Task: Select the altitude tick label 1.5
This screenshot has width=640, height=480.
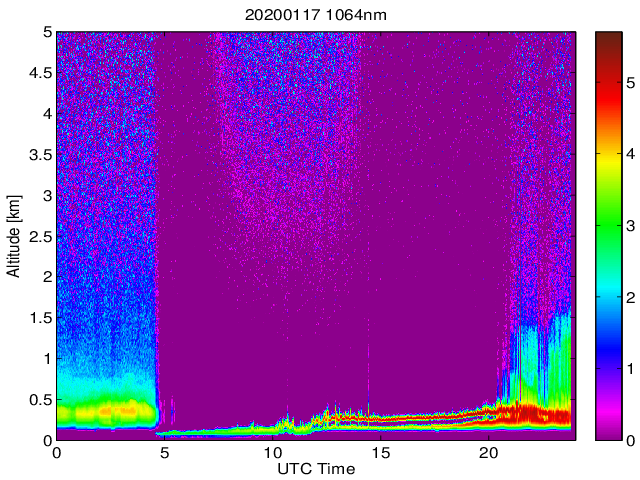Action: coord(40,317)
